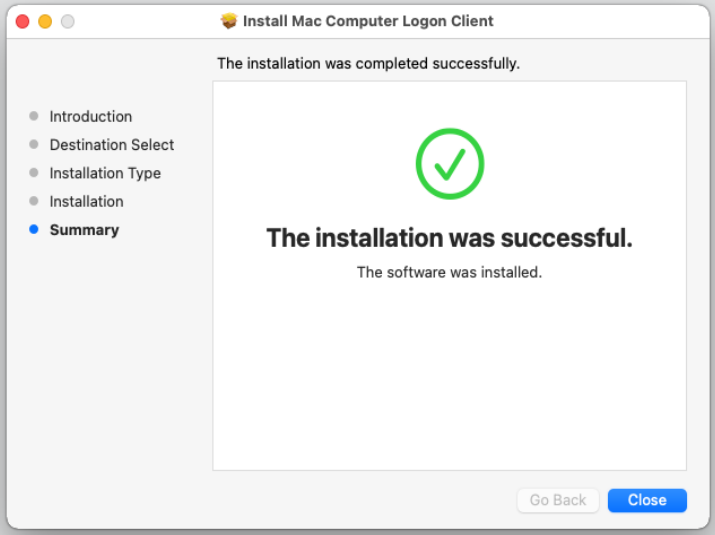Image resolution: width=715 pixels, height=535 pixels.
Task: Select the Introduction step in sidebar
Action: (91, 117)
